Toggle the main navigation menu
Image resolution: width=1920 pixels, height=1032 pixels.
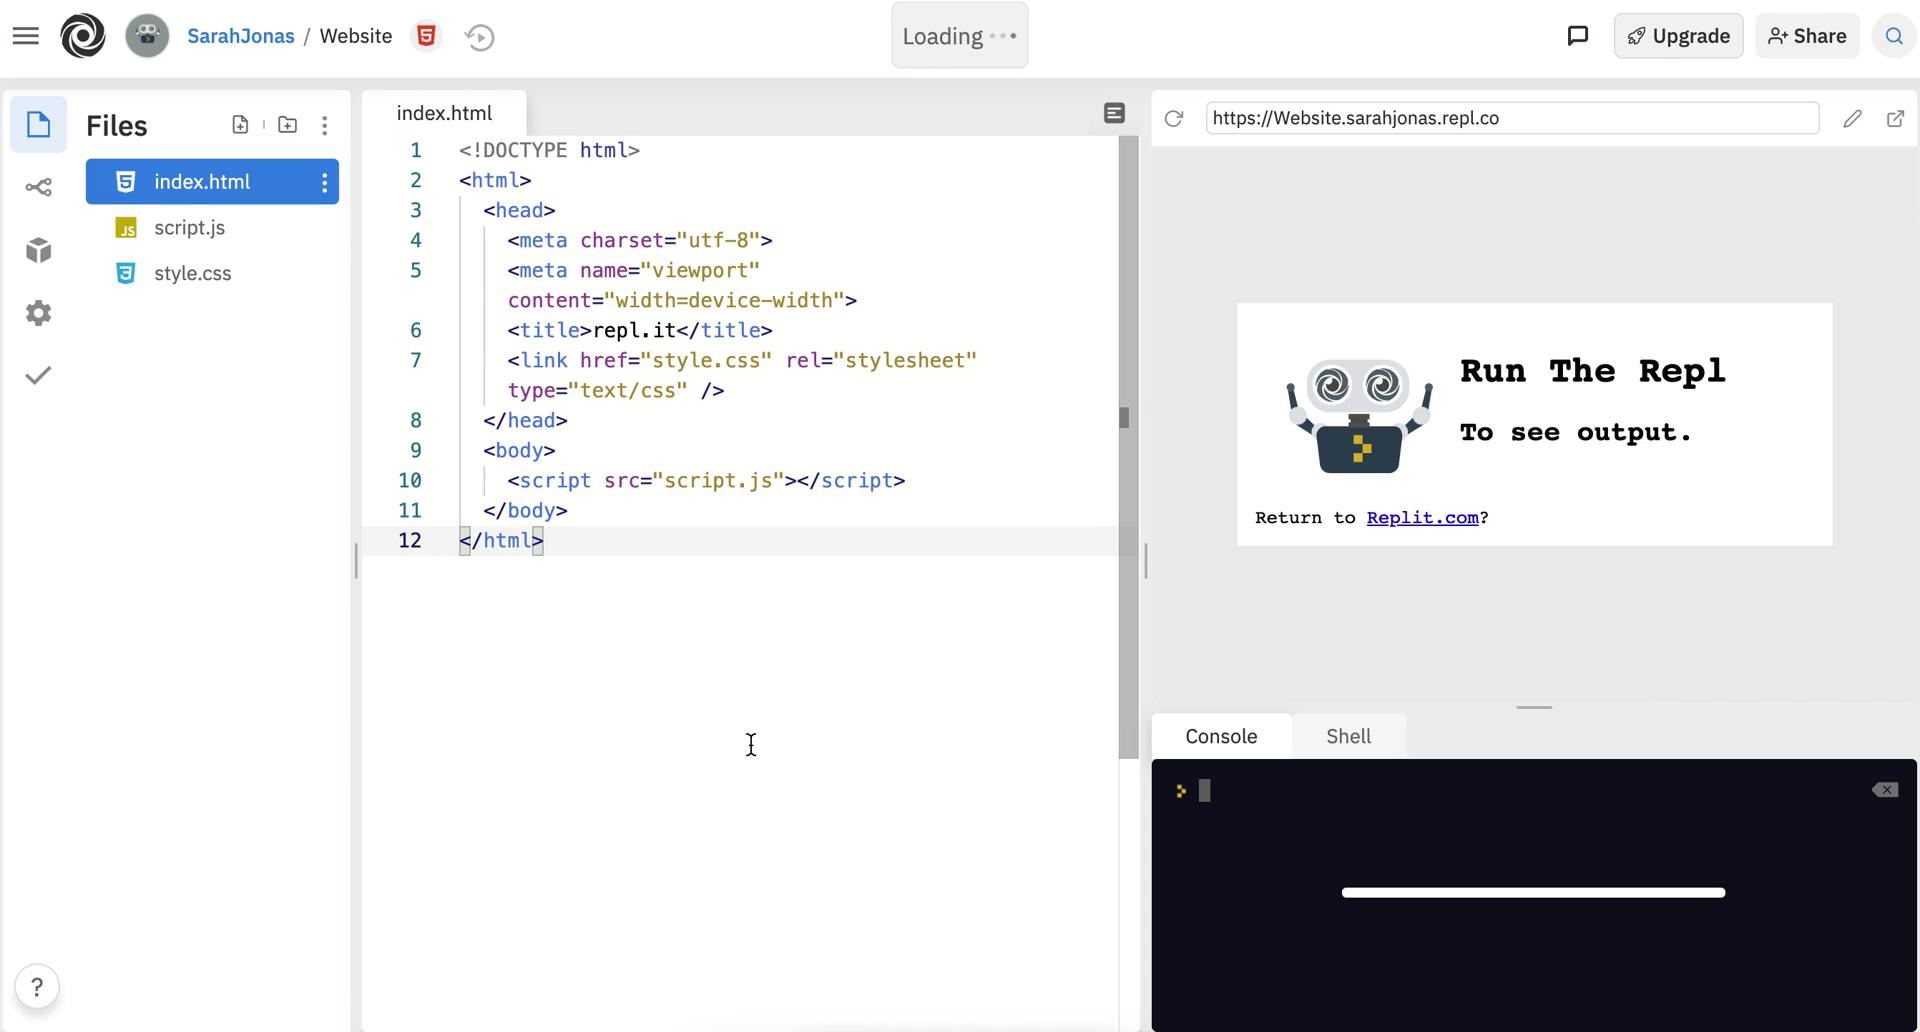click(26, 35)
